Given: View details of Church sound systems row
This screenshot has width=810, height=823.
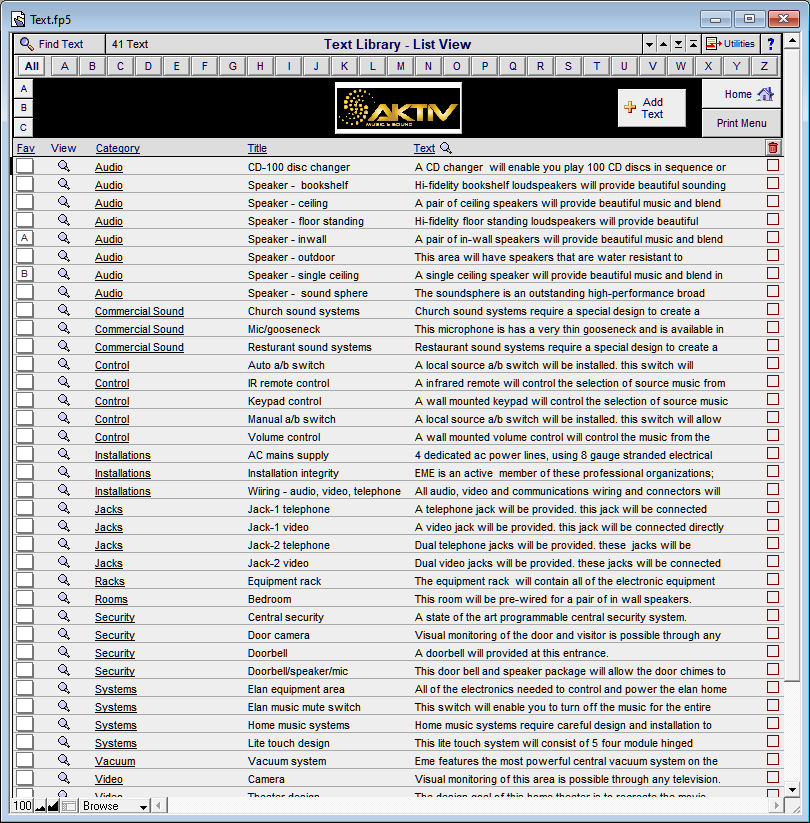Looking at the screenshot, I should click(x=64, y=310).
